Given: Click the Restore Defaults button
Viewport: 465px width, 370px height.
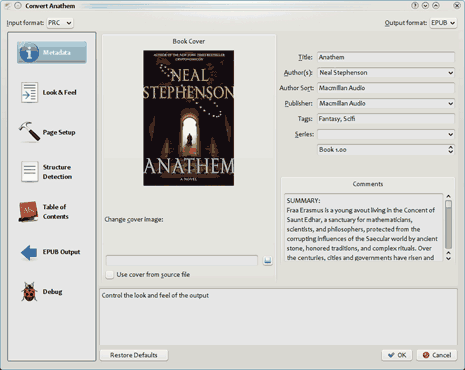Looking at the screenshot, I should (134, 355).
